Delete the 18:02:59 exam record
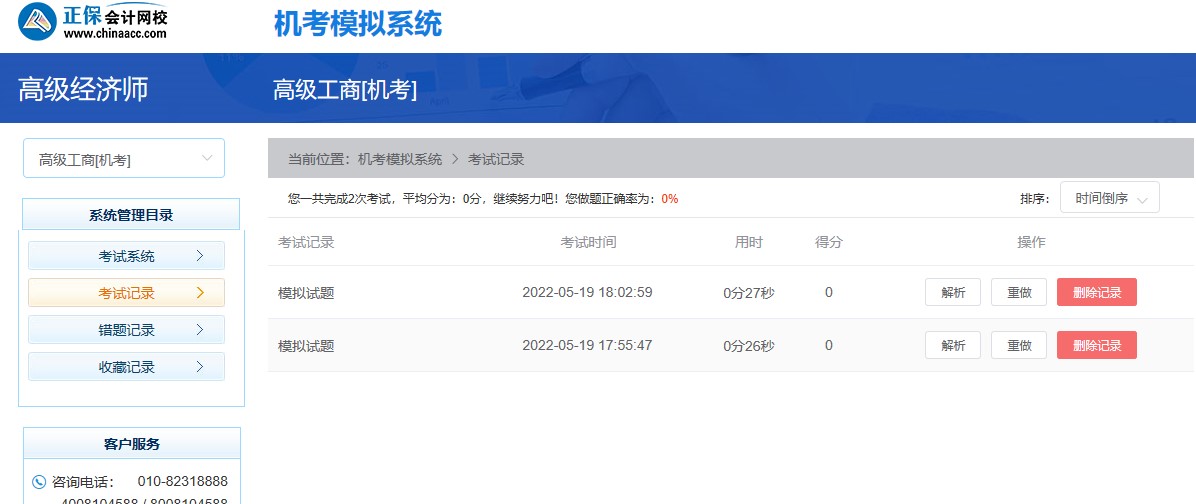This screenshot has width=1196, height=504. coord(1096,292)
